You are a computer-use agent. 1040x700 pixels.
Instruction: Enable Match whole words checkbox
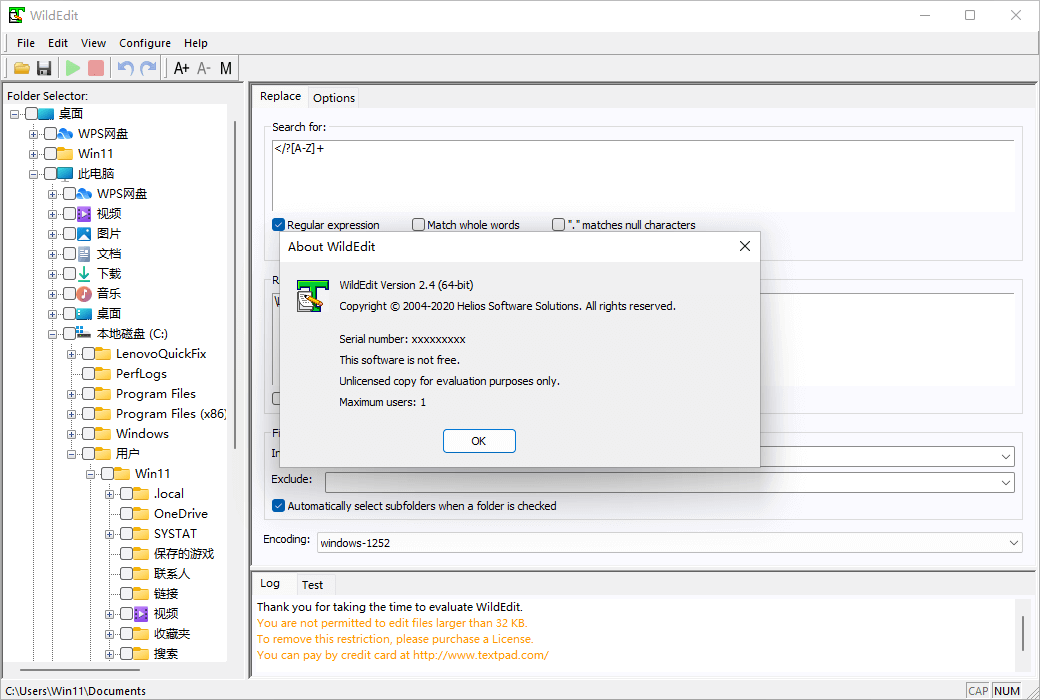[x=419, y=225]
